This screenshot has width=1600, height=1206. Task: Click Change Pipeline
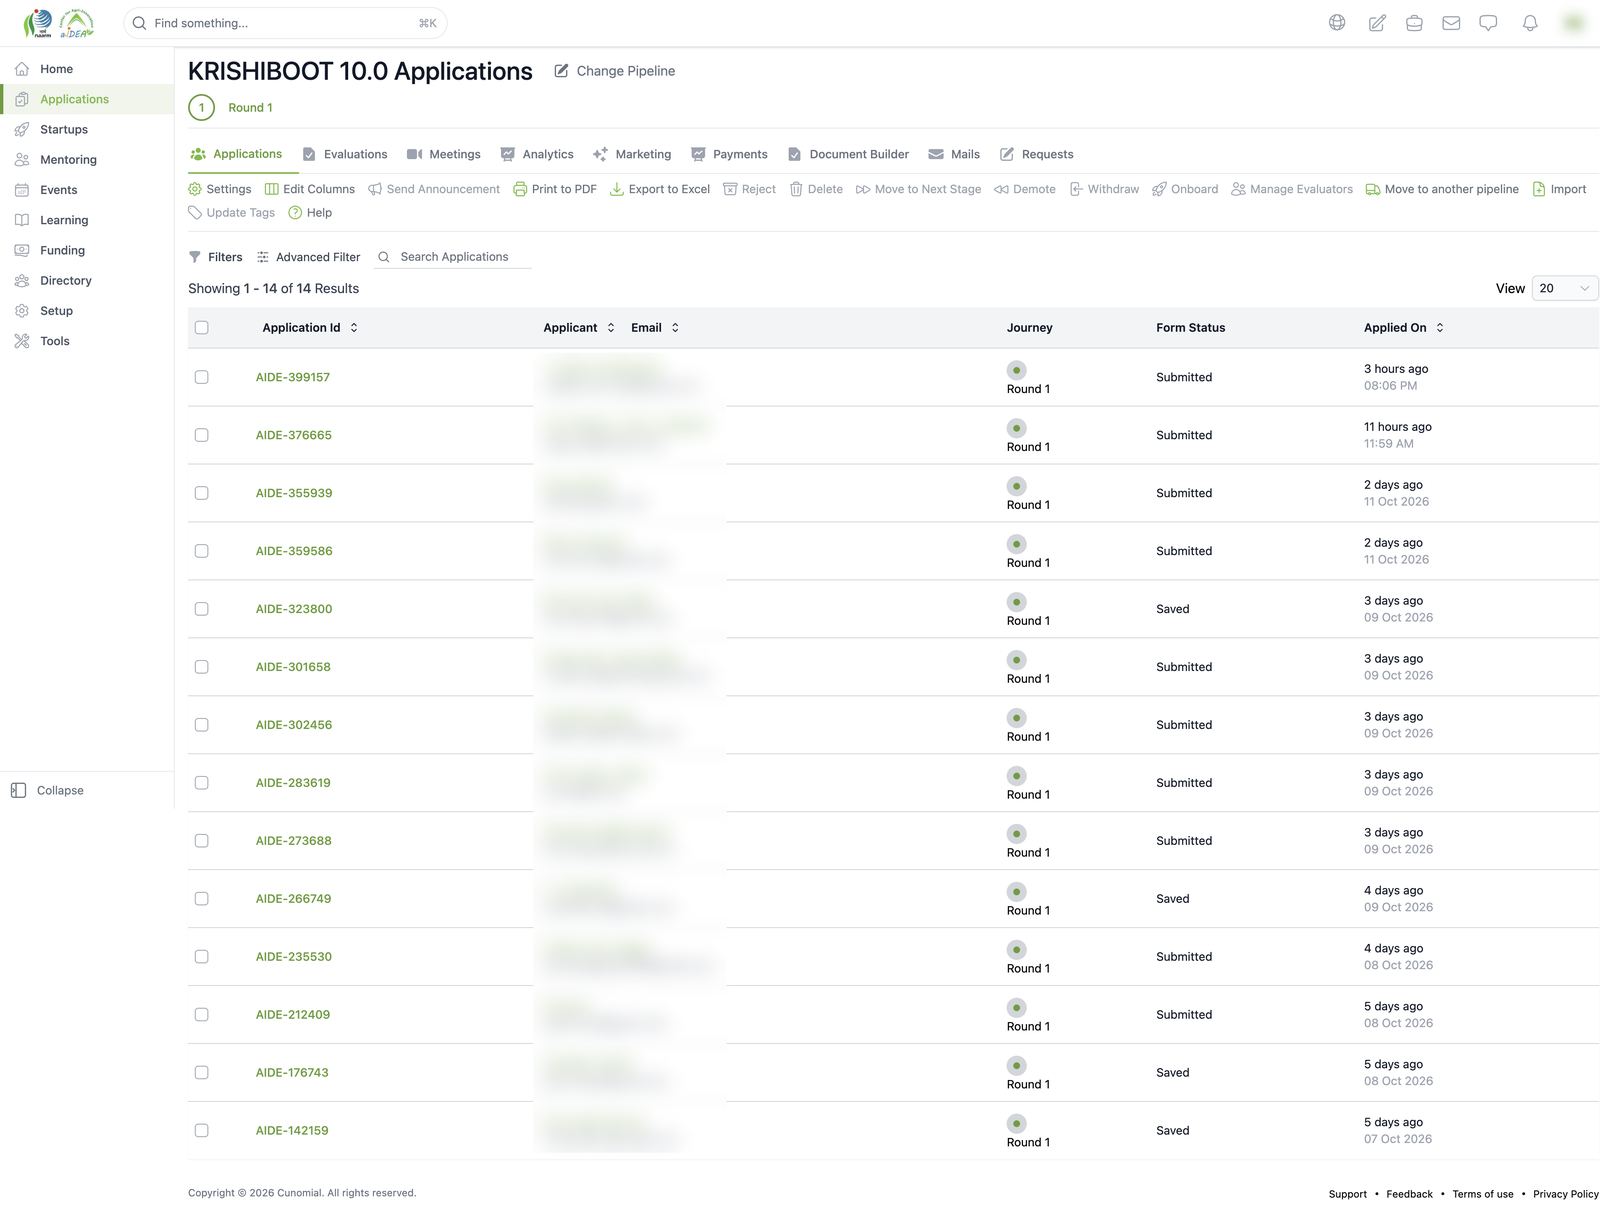[615, 71]
